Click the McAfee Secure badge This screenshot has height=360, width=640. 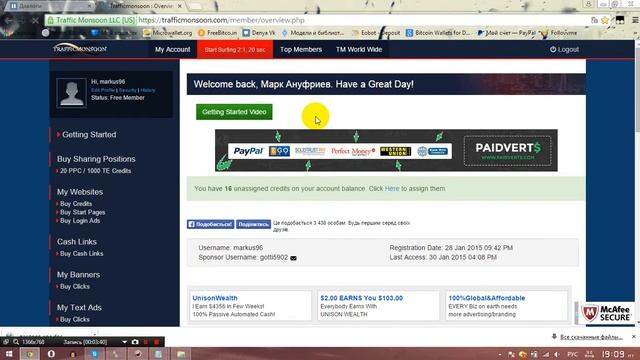[606, 313]
